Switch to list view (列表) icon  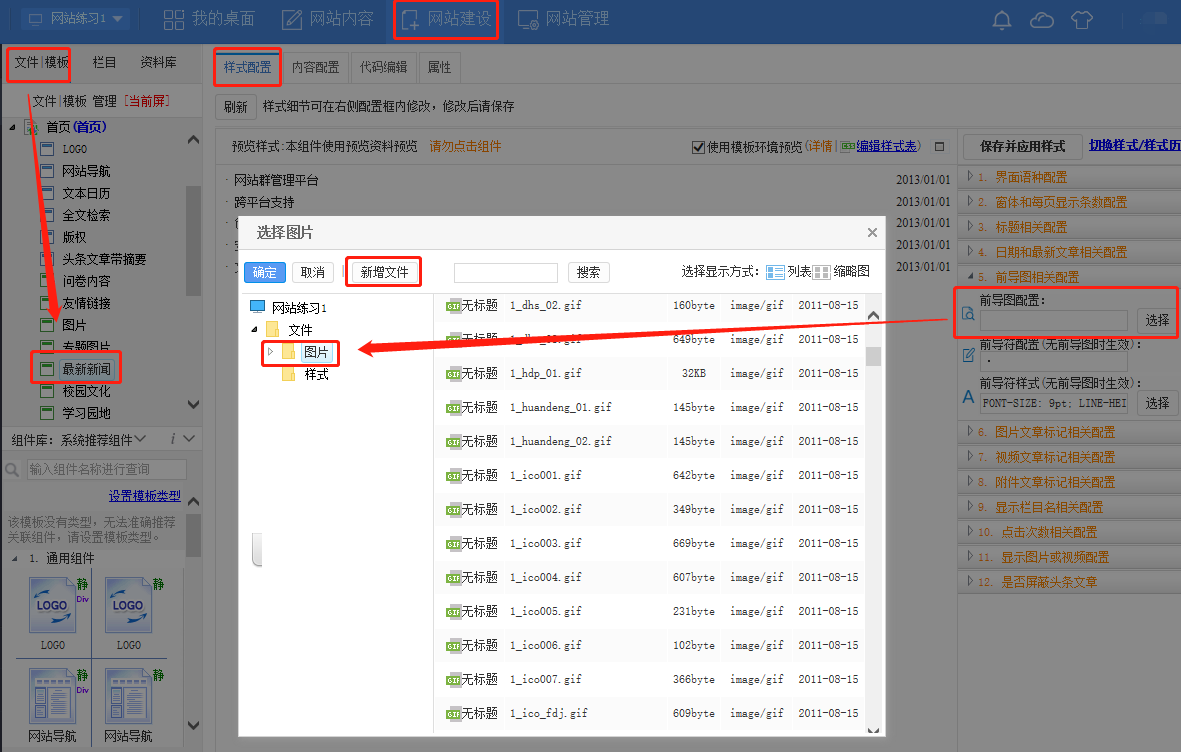pyautogui.click(x=775, y=272)
